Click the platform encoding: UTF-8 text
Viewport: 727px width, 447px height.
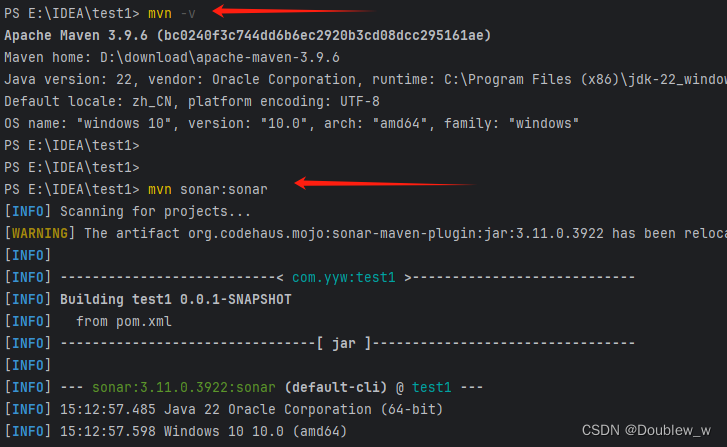(284, 102)
